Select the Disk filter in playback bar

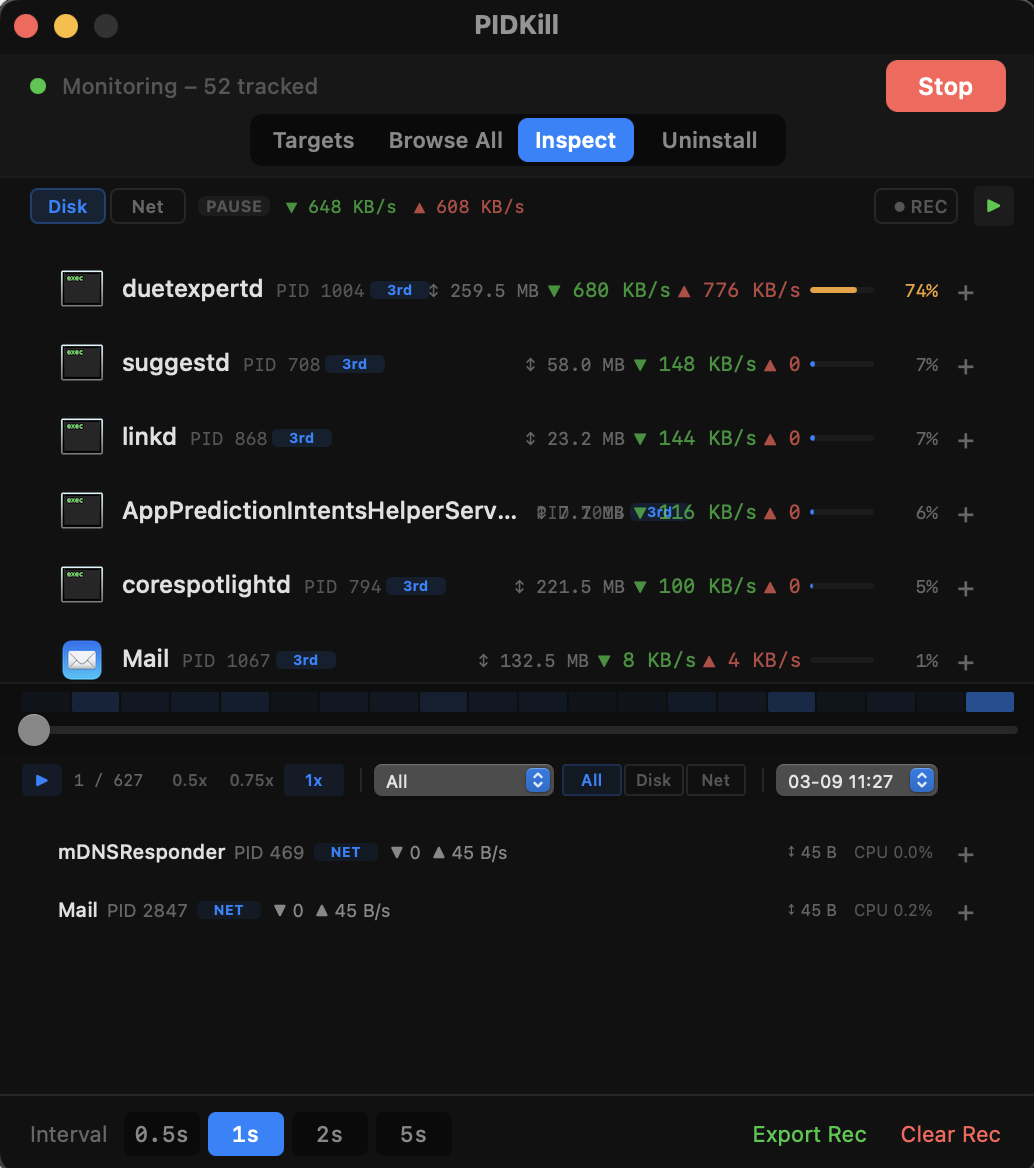point(653,780)
